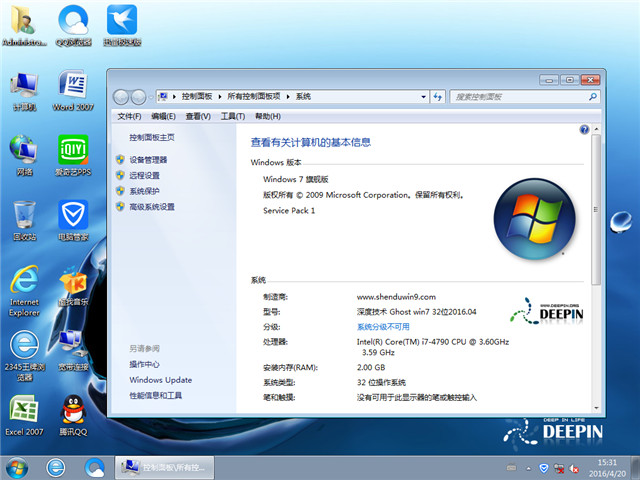
Task: Open QQ Browser from the taskbar
Action: [x=95, y=468]
